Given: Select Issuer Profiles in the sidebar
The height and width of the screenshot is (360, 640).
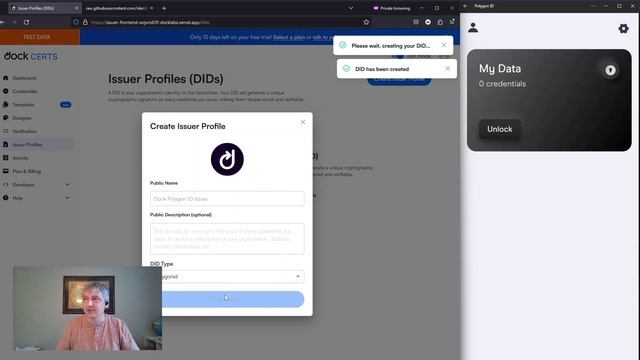Looking at the screenshot, I should point(27,144).
